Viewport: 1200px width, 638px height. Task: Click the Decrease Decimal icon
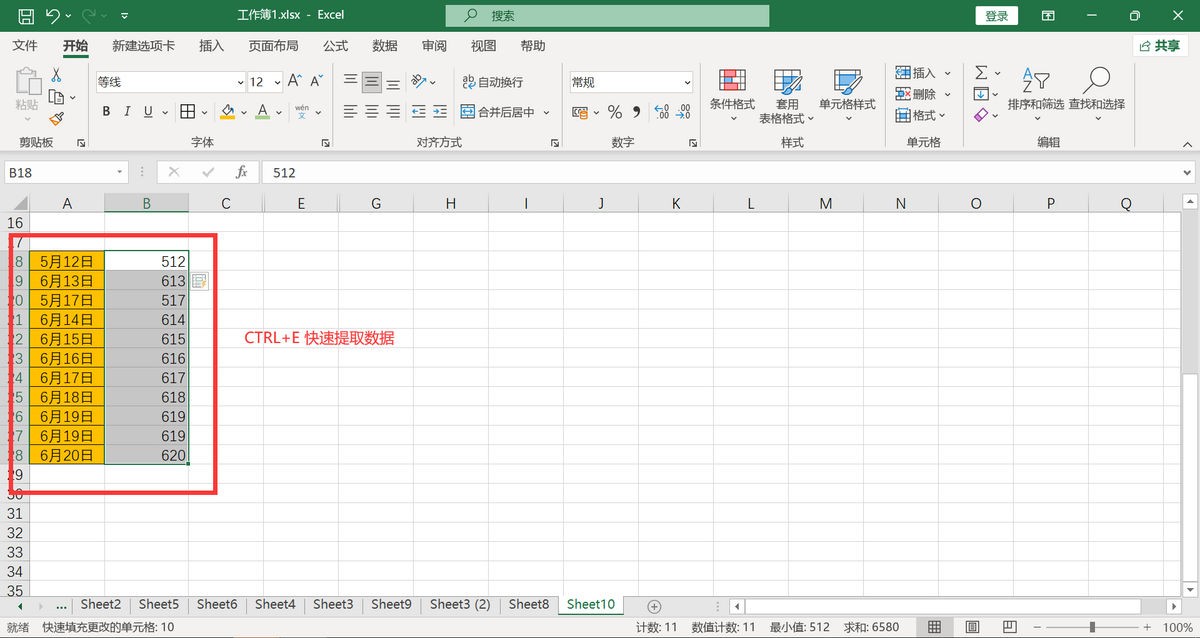(x=684, y=112)
